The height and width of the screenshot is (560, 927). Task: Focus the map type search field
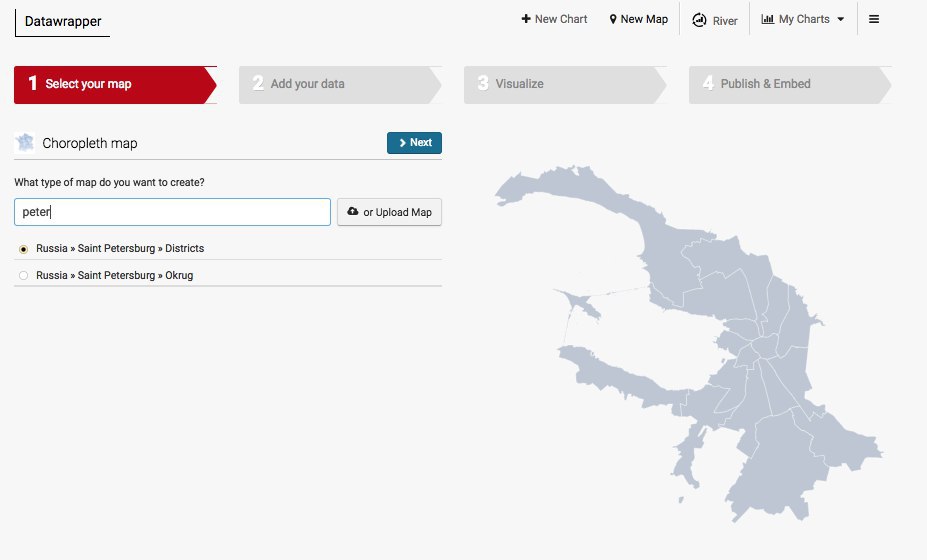172,212
